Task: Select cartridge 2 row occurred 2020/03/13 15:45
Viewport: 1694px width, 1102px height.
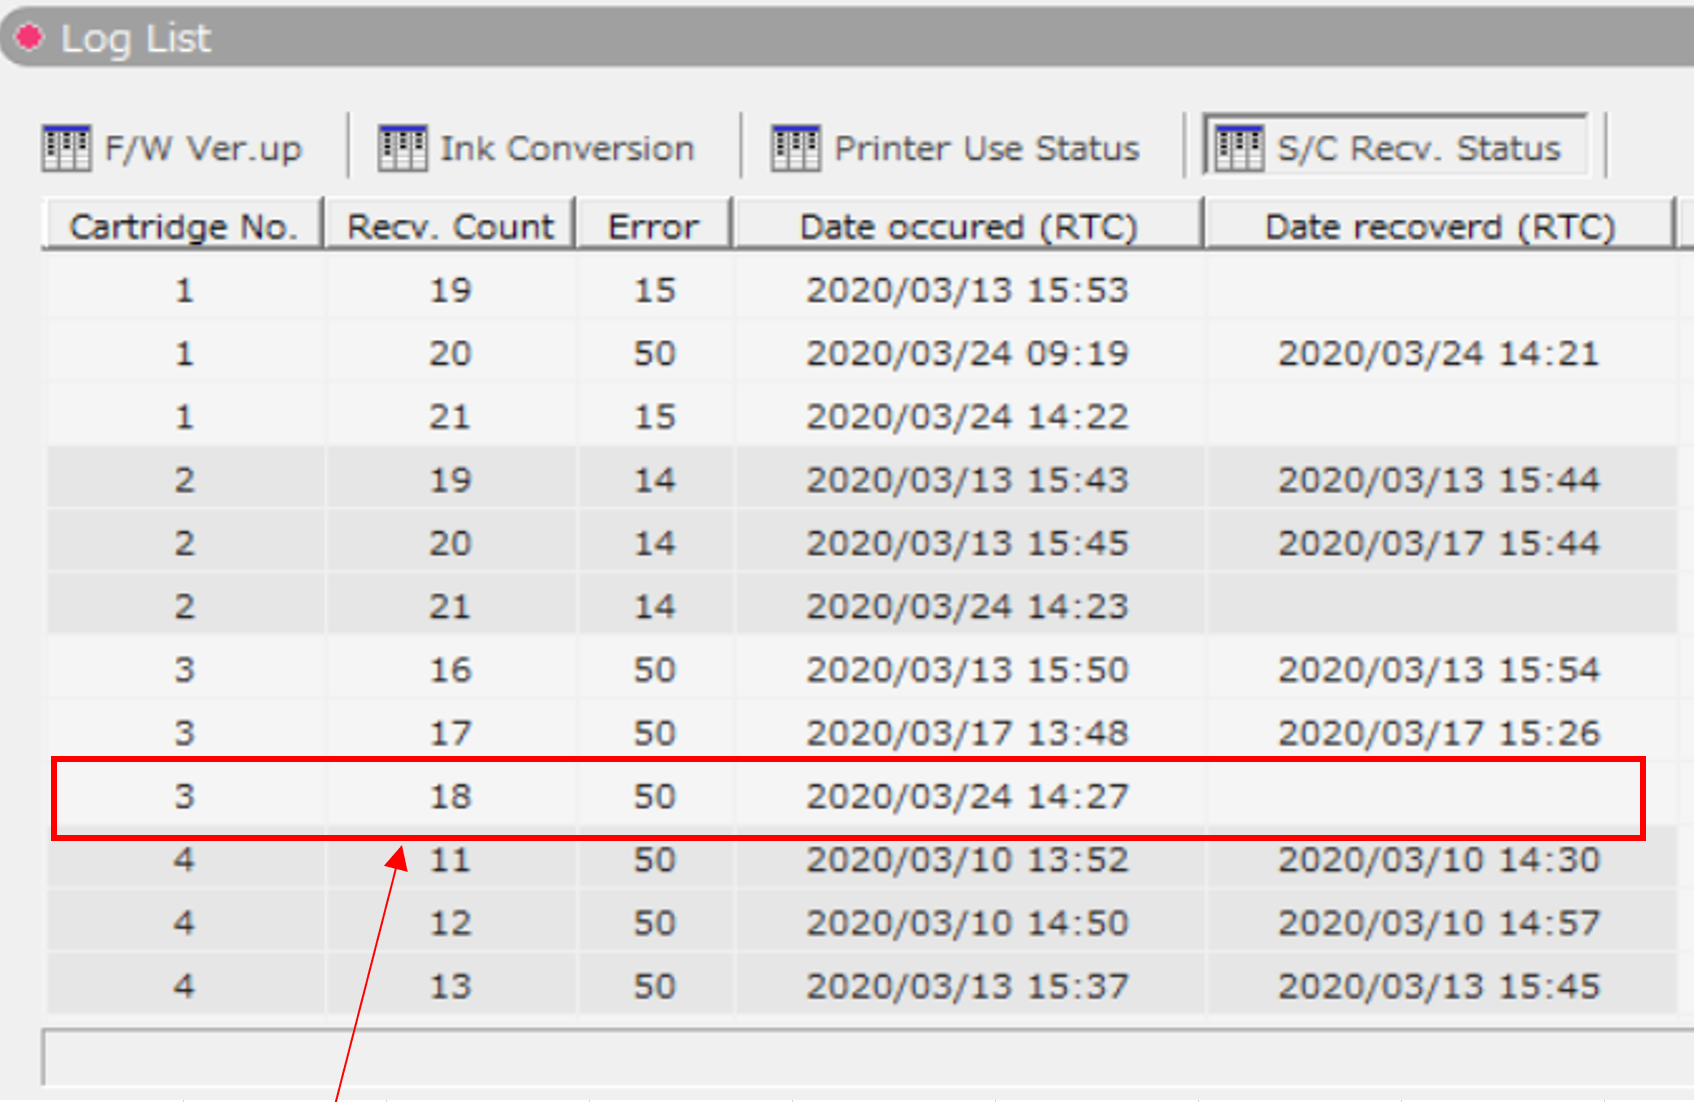Action: [967, 543]
